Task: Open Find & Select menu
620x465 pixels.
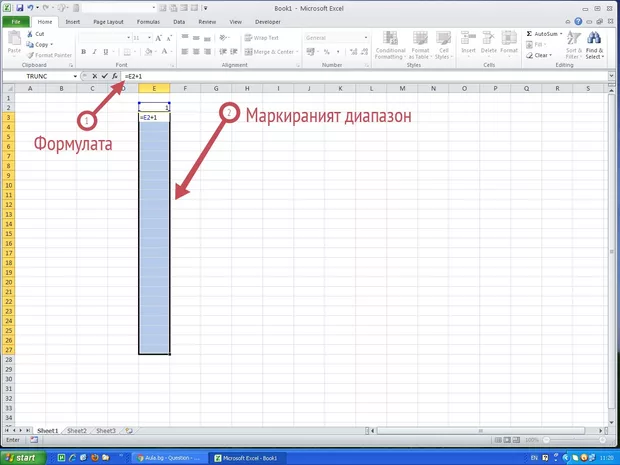Action: 594,45
